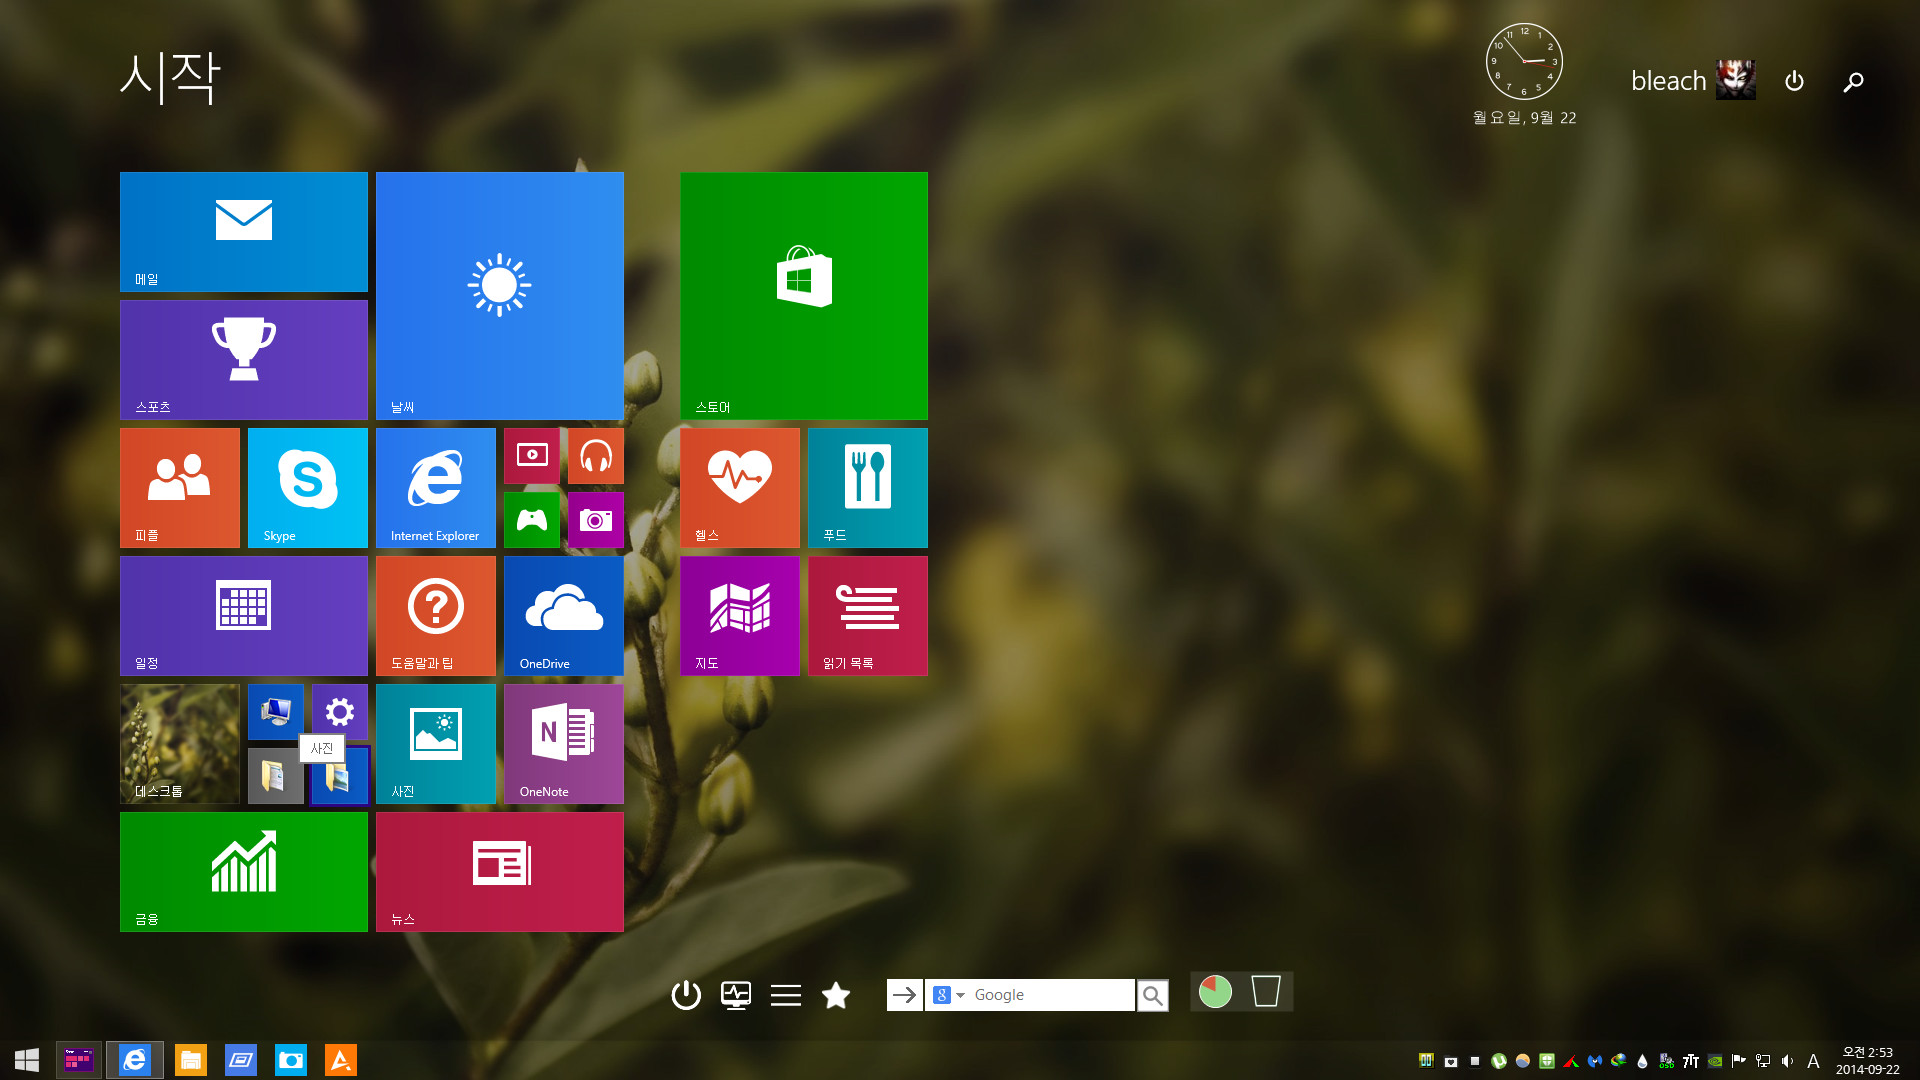Click the power icon in bottom dock
This screenshot has height=1080, width=1920.
point(686,995)
